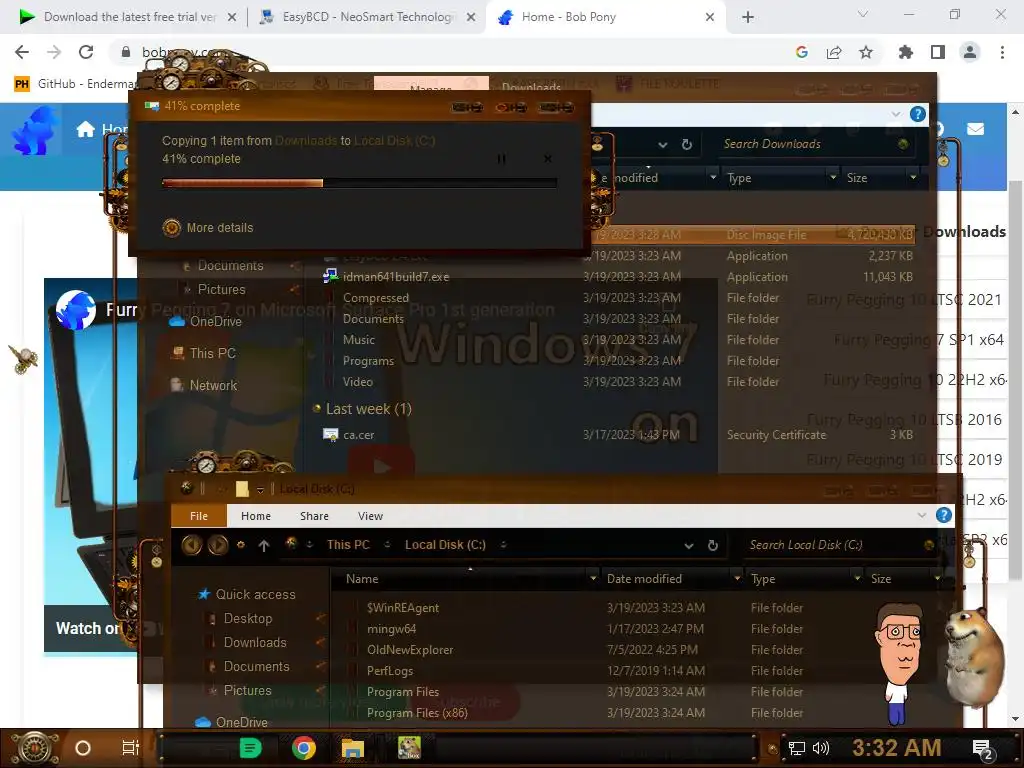Open Downloads address history dropdown
Image resolution: width=1024 pixels, height=768 pixels.
pos(662,145)
